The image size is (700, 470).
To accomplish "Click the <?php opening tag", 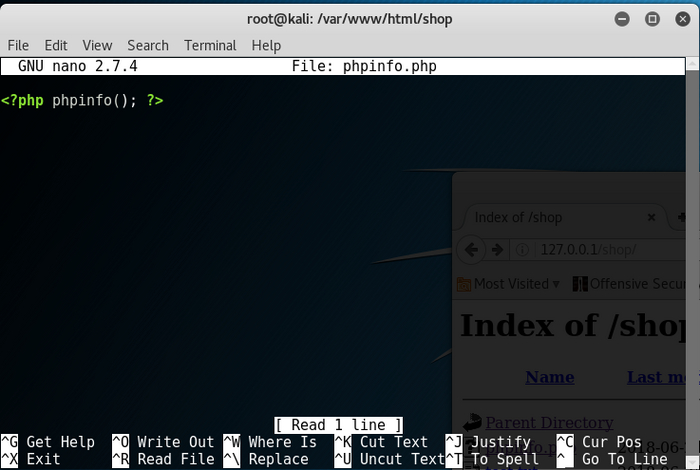I will [x=22, y=100].
